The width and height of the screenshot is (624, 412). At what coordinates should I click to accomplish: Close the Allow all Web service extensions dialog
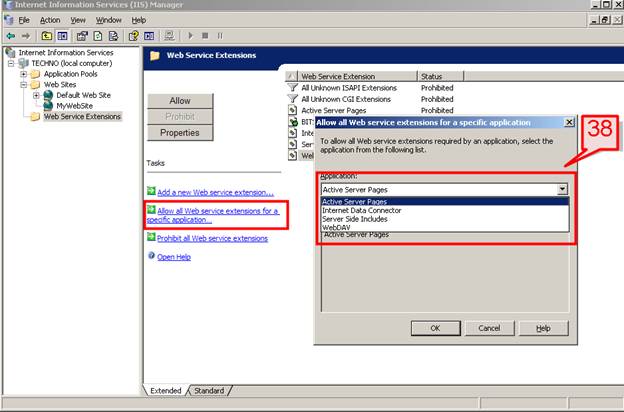pos(569,122)
